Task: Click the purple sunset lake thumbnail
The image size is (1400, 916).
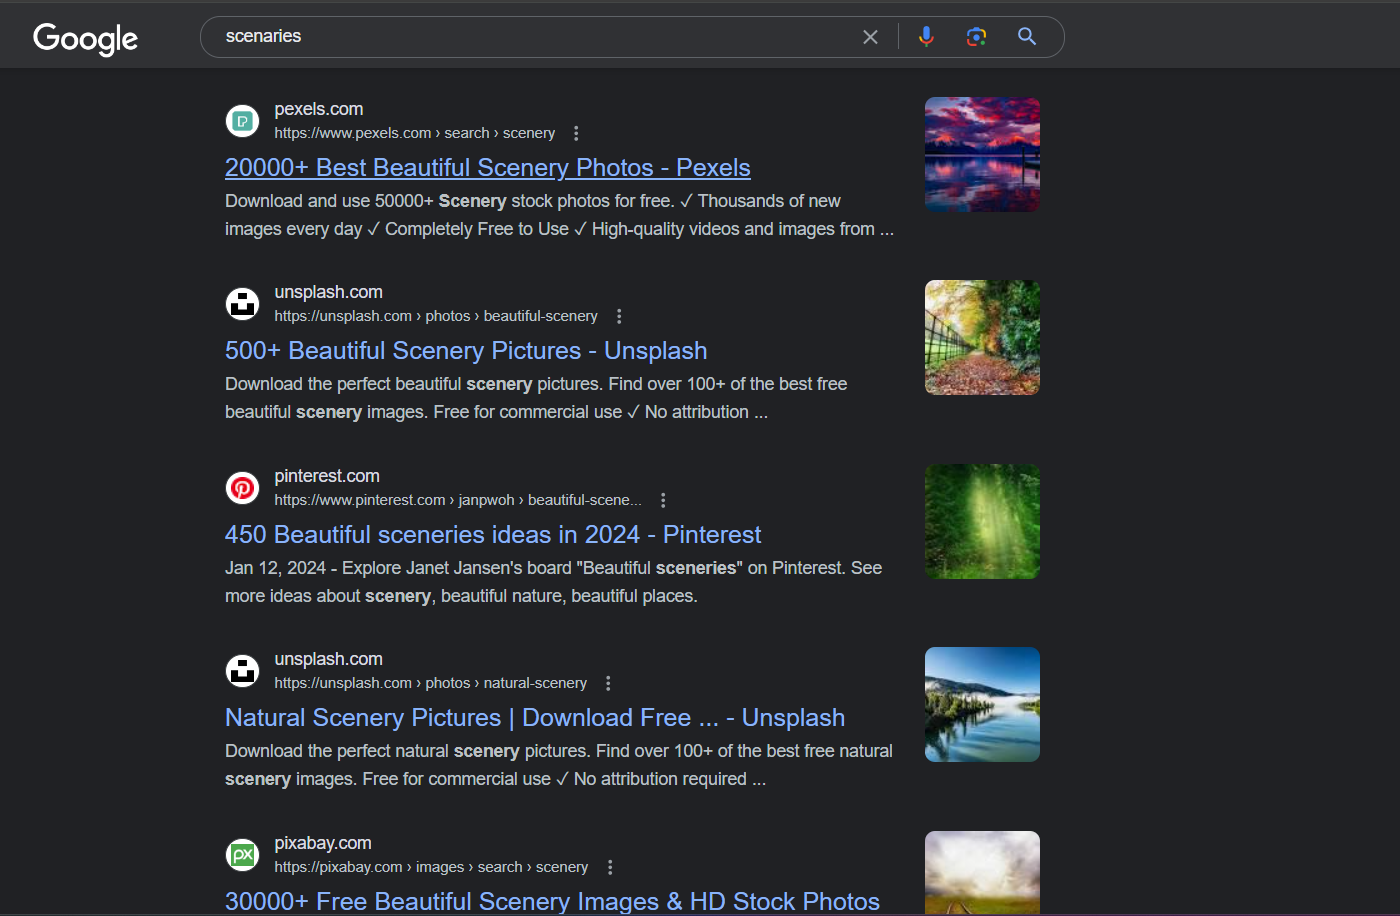Action: (981, 154)
